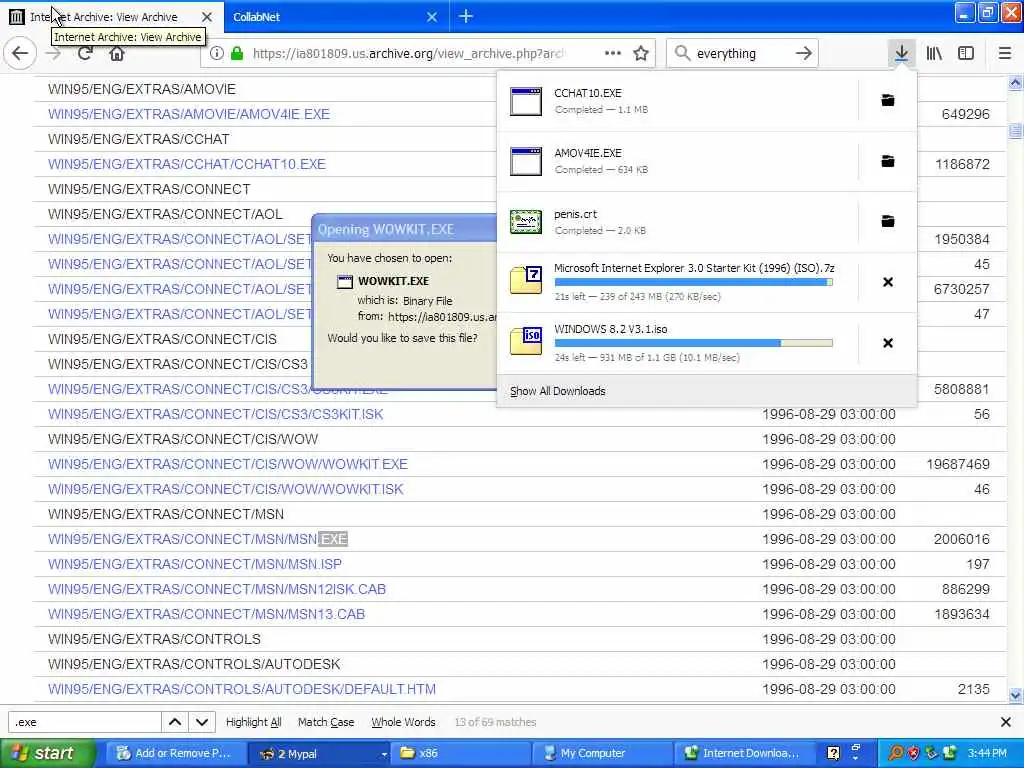Open a new tab with the plus icon

coord(466,16)
